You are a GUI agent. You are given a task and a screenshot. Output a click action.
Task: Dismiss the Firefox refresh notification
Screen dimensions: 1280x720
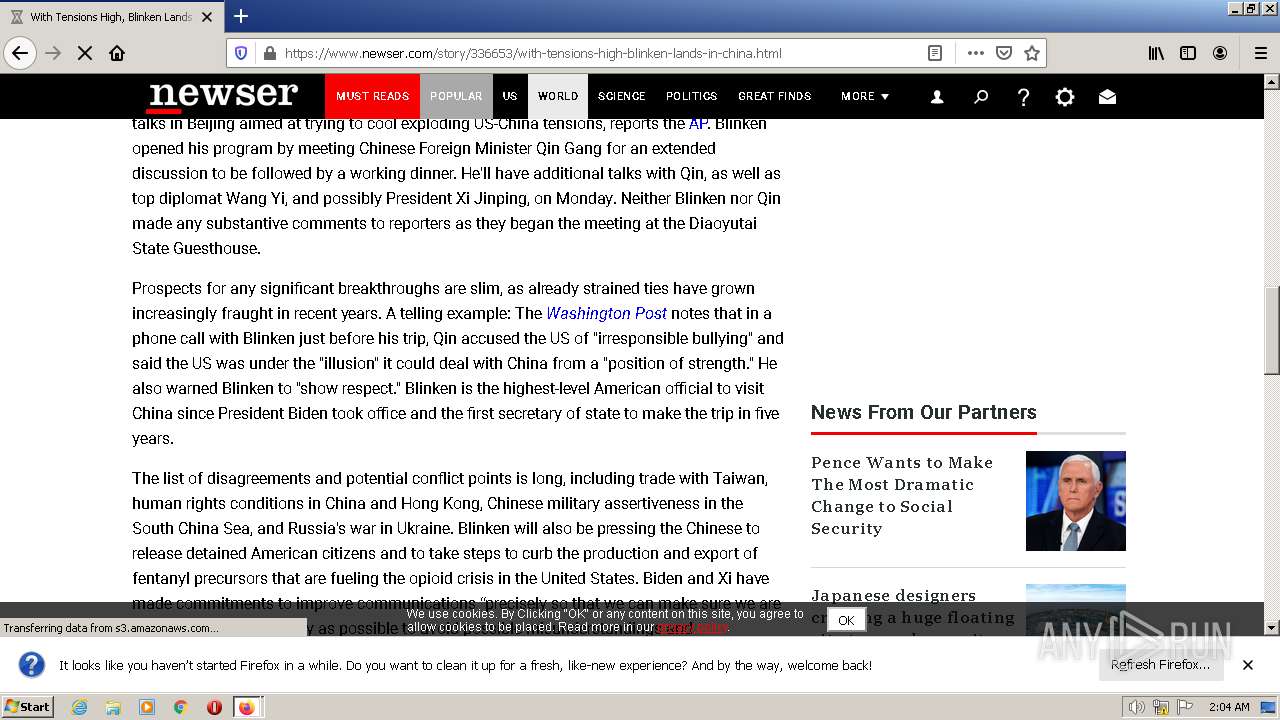pos(1248,664)
